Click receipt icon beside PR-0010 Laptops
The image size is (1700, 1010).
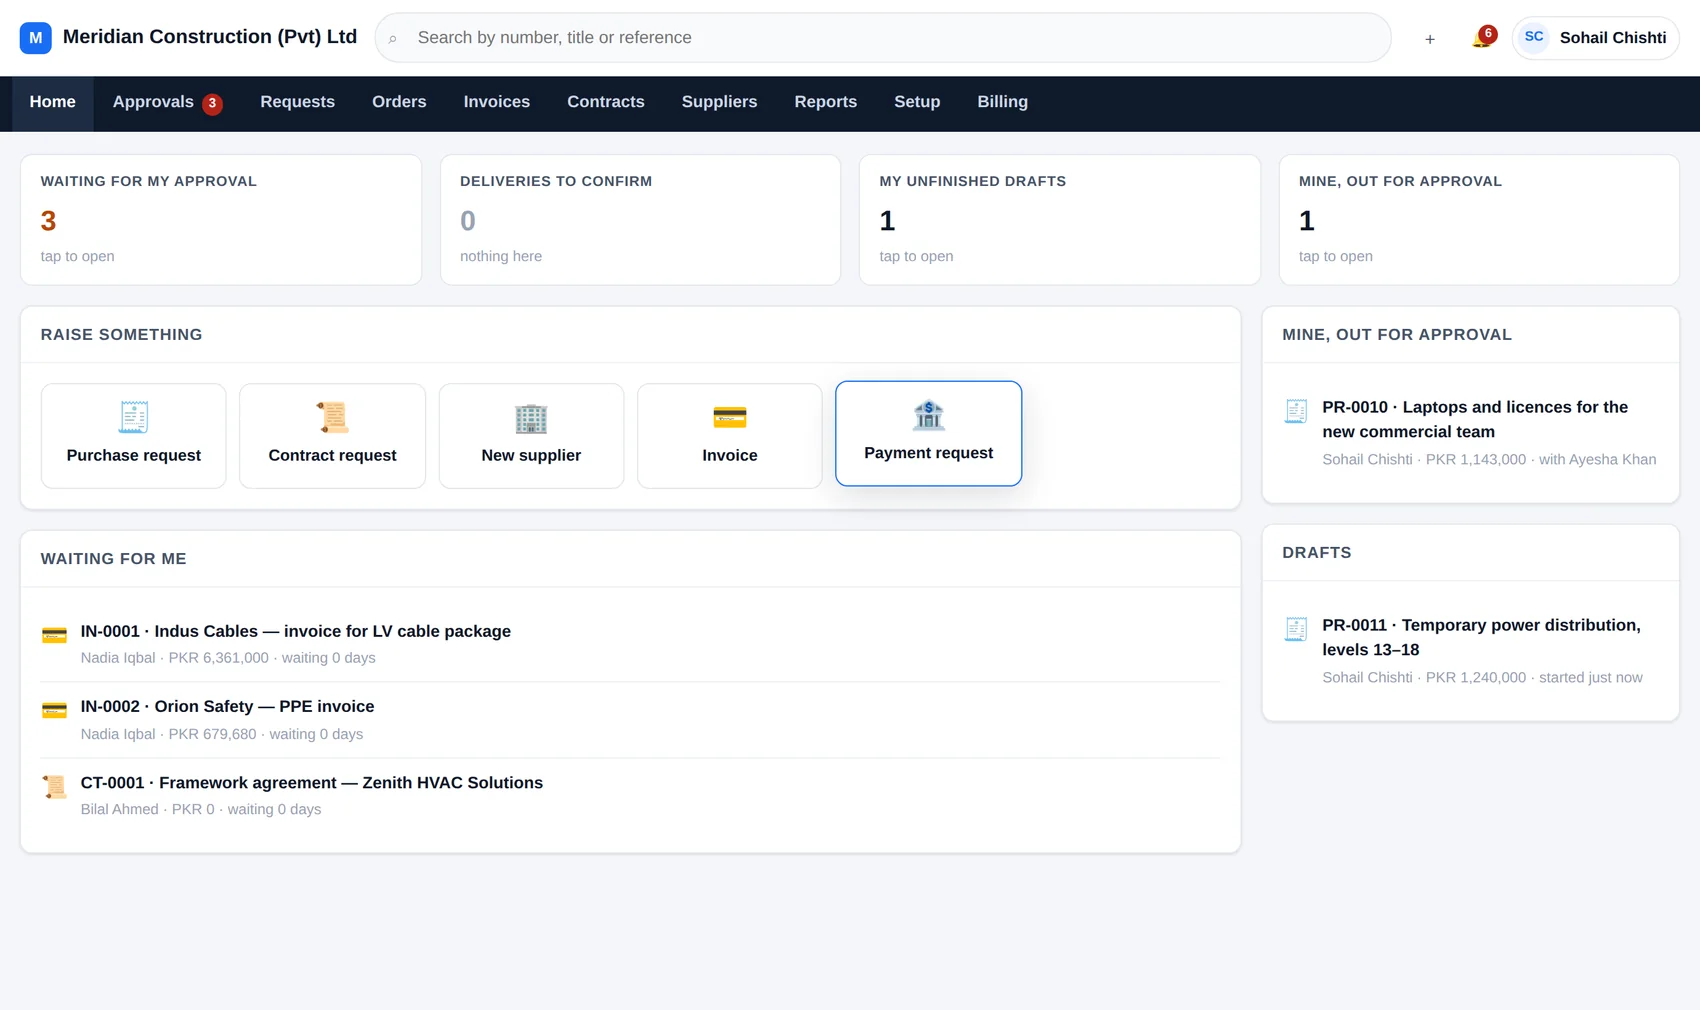(x=1296, y=411)
